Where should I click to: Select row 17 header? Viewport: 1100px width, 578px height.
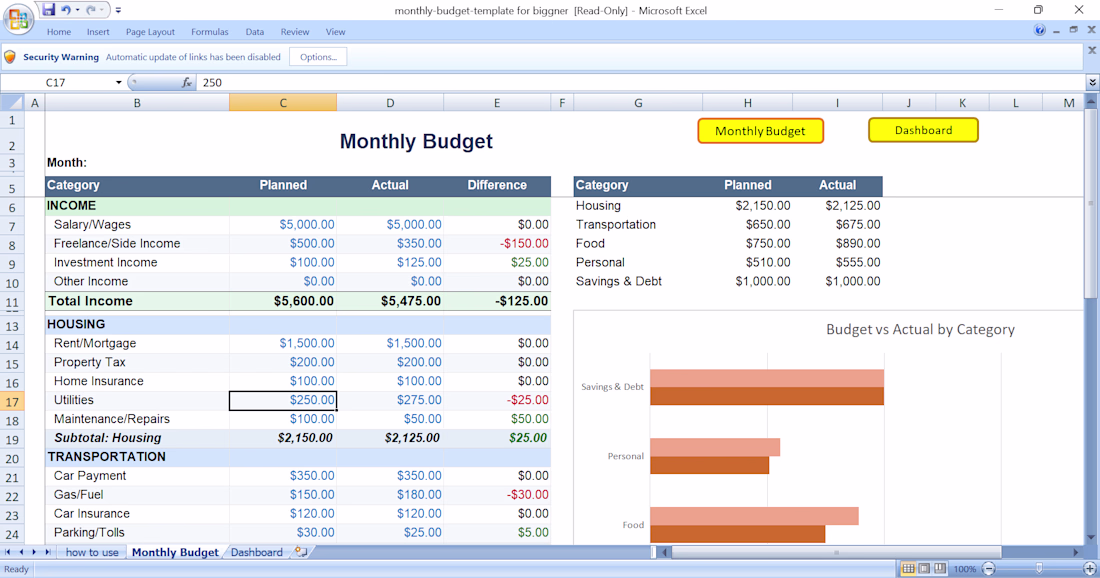(x=12, y=402)
